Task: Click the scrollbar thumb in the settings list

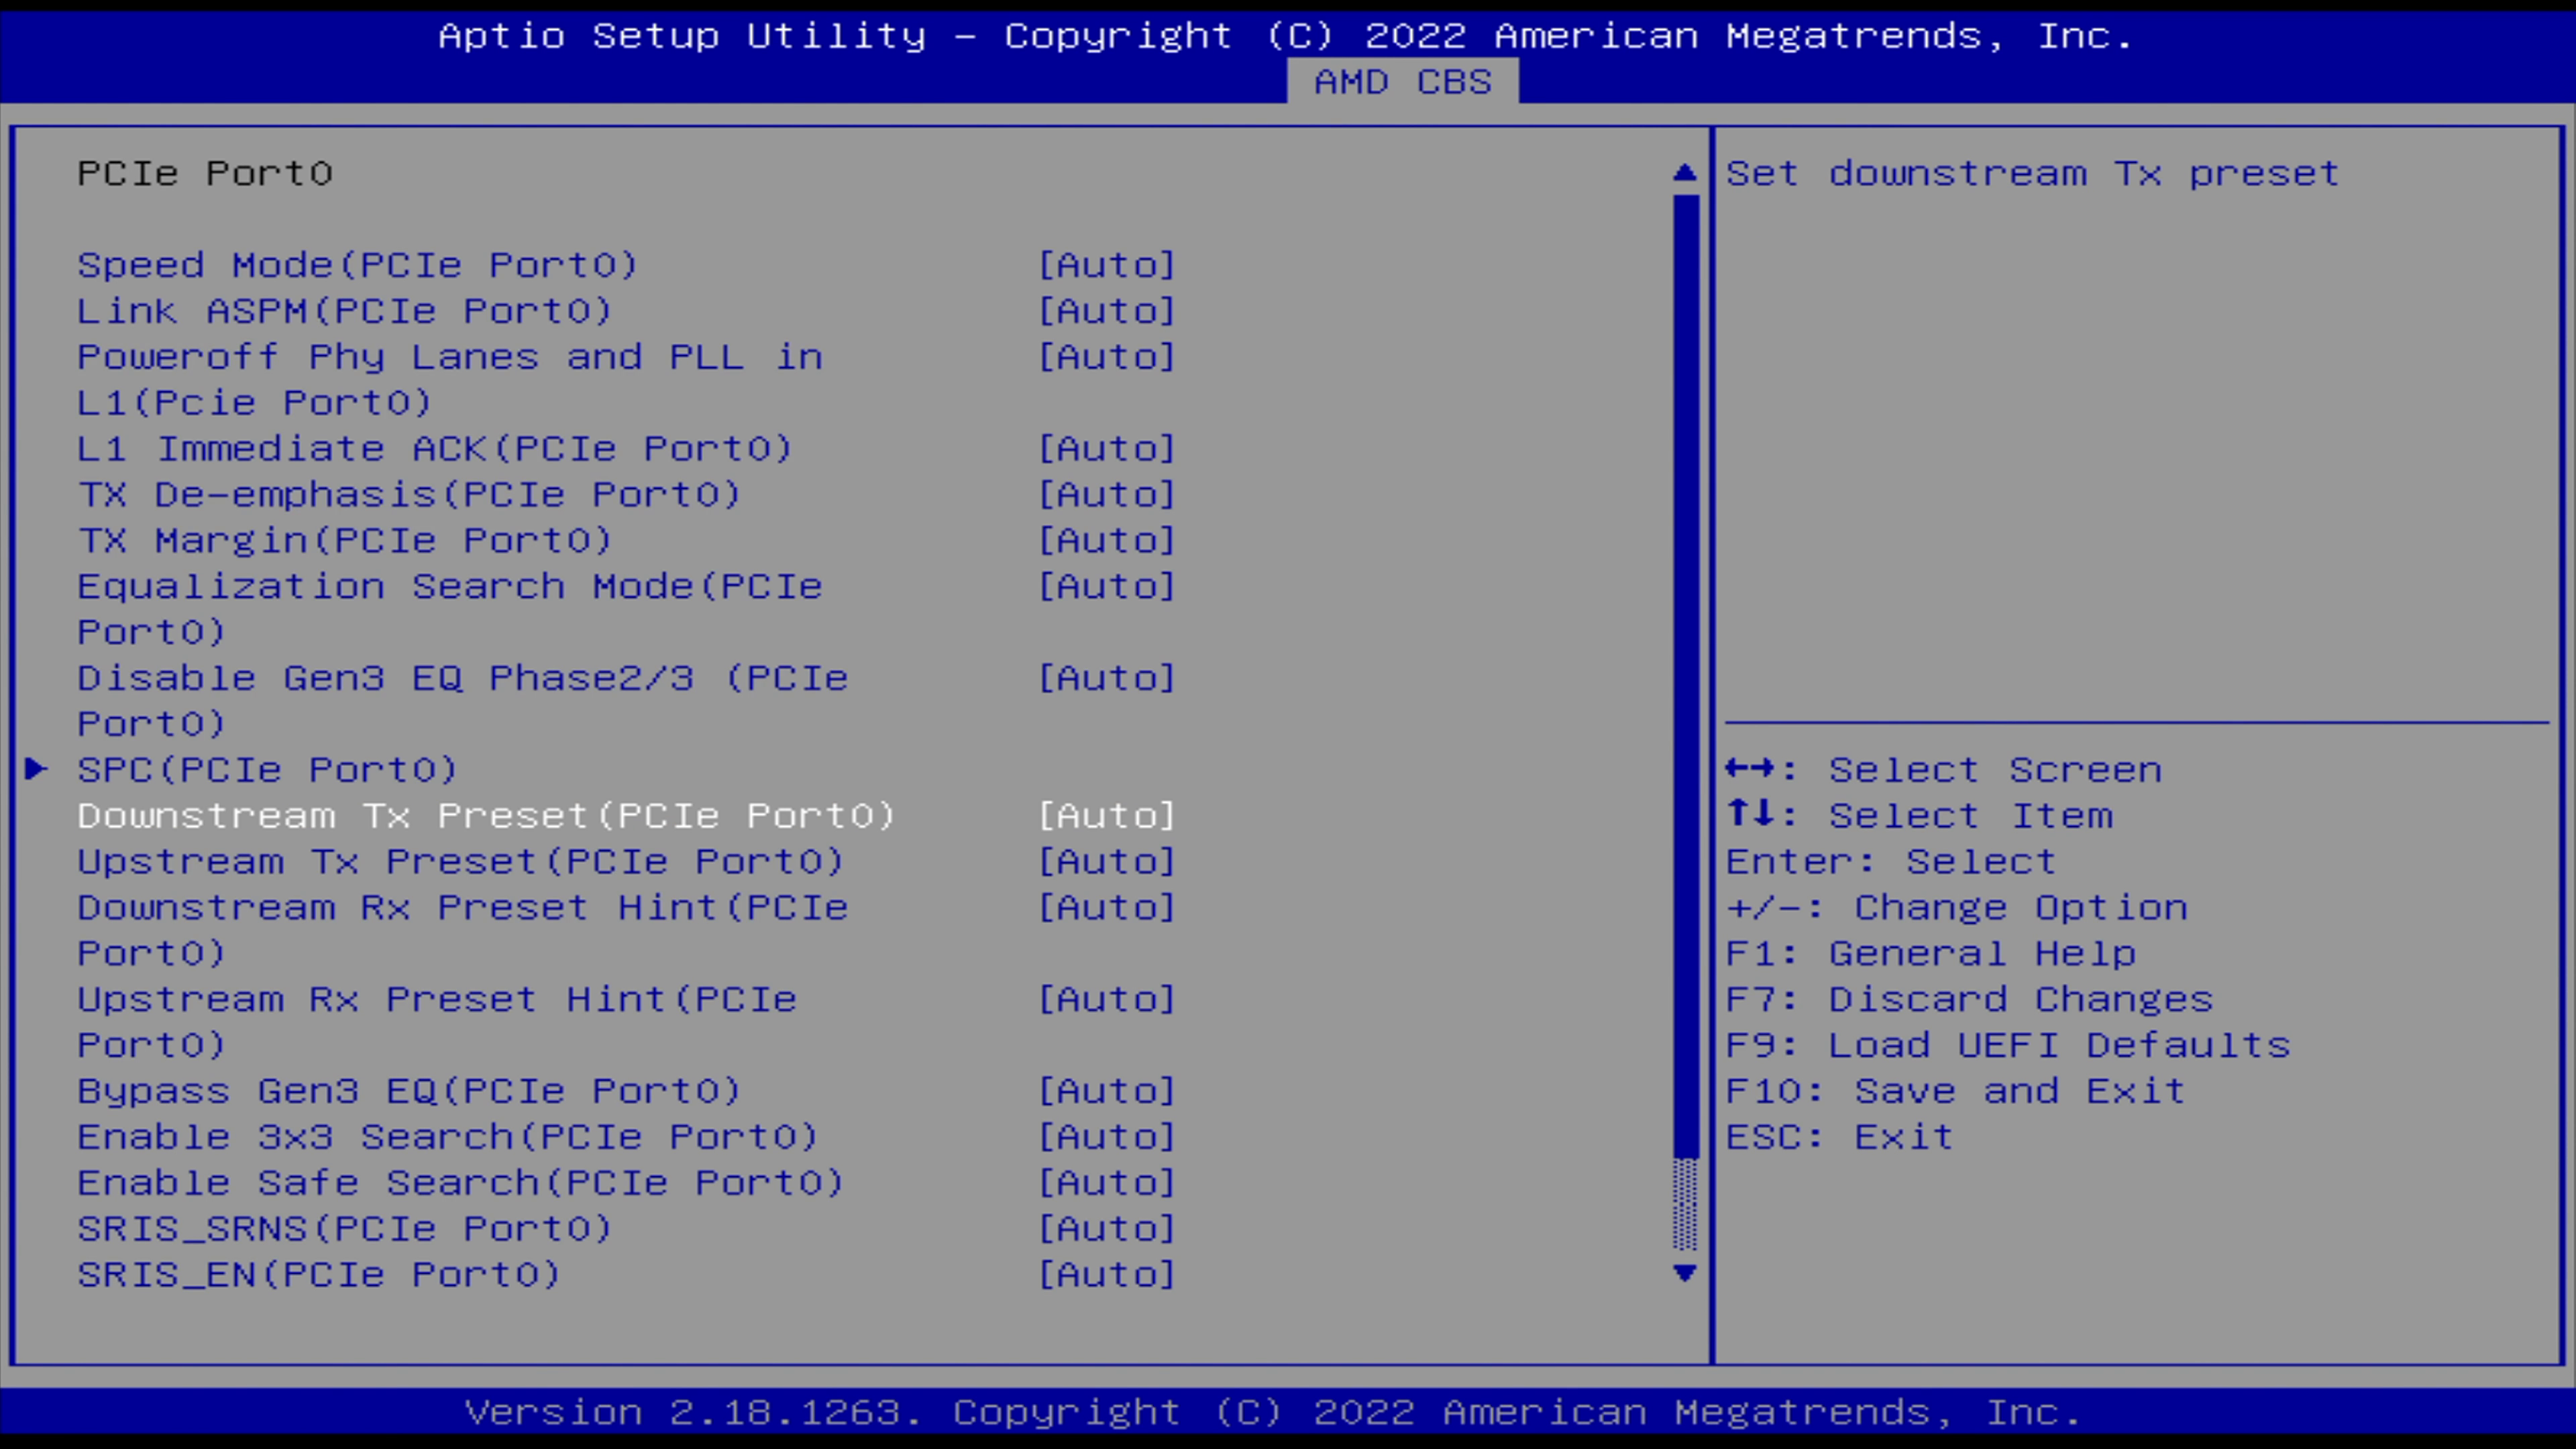Action: click(1685, 676)
